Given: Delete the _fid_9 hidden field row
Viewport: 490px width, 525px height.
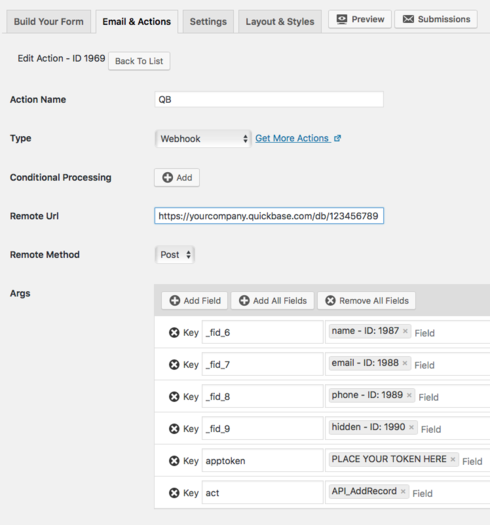Looking at the screenshot, I should click(174, 429).
